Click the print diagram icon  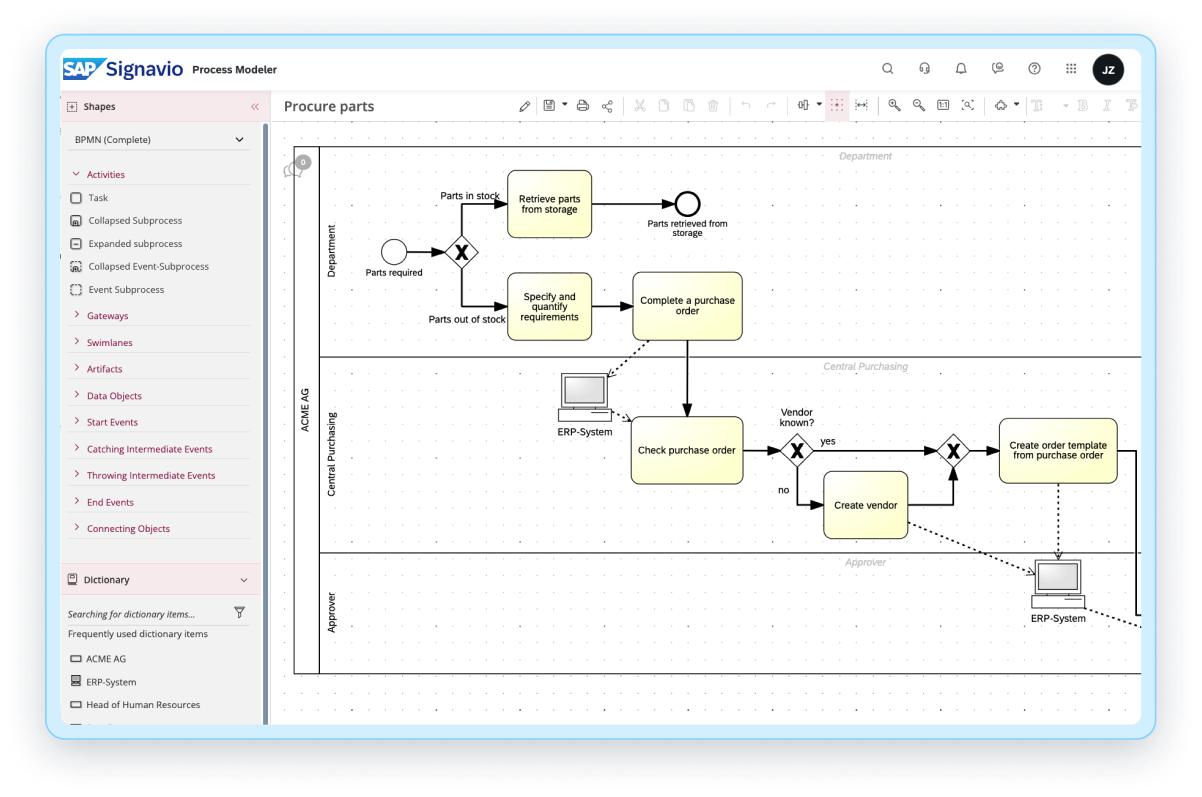583,106
